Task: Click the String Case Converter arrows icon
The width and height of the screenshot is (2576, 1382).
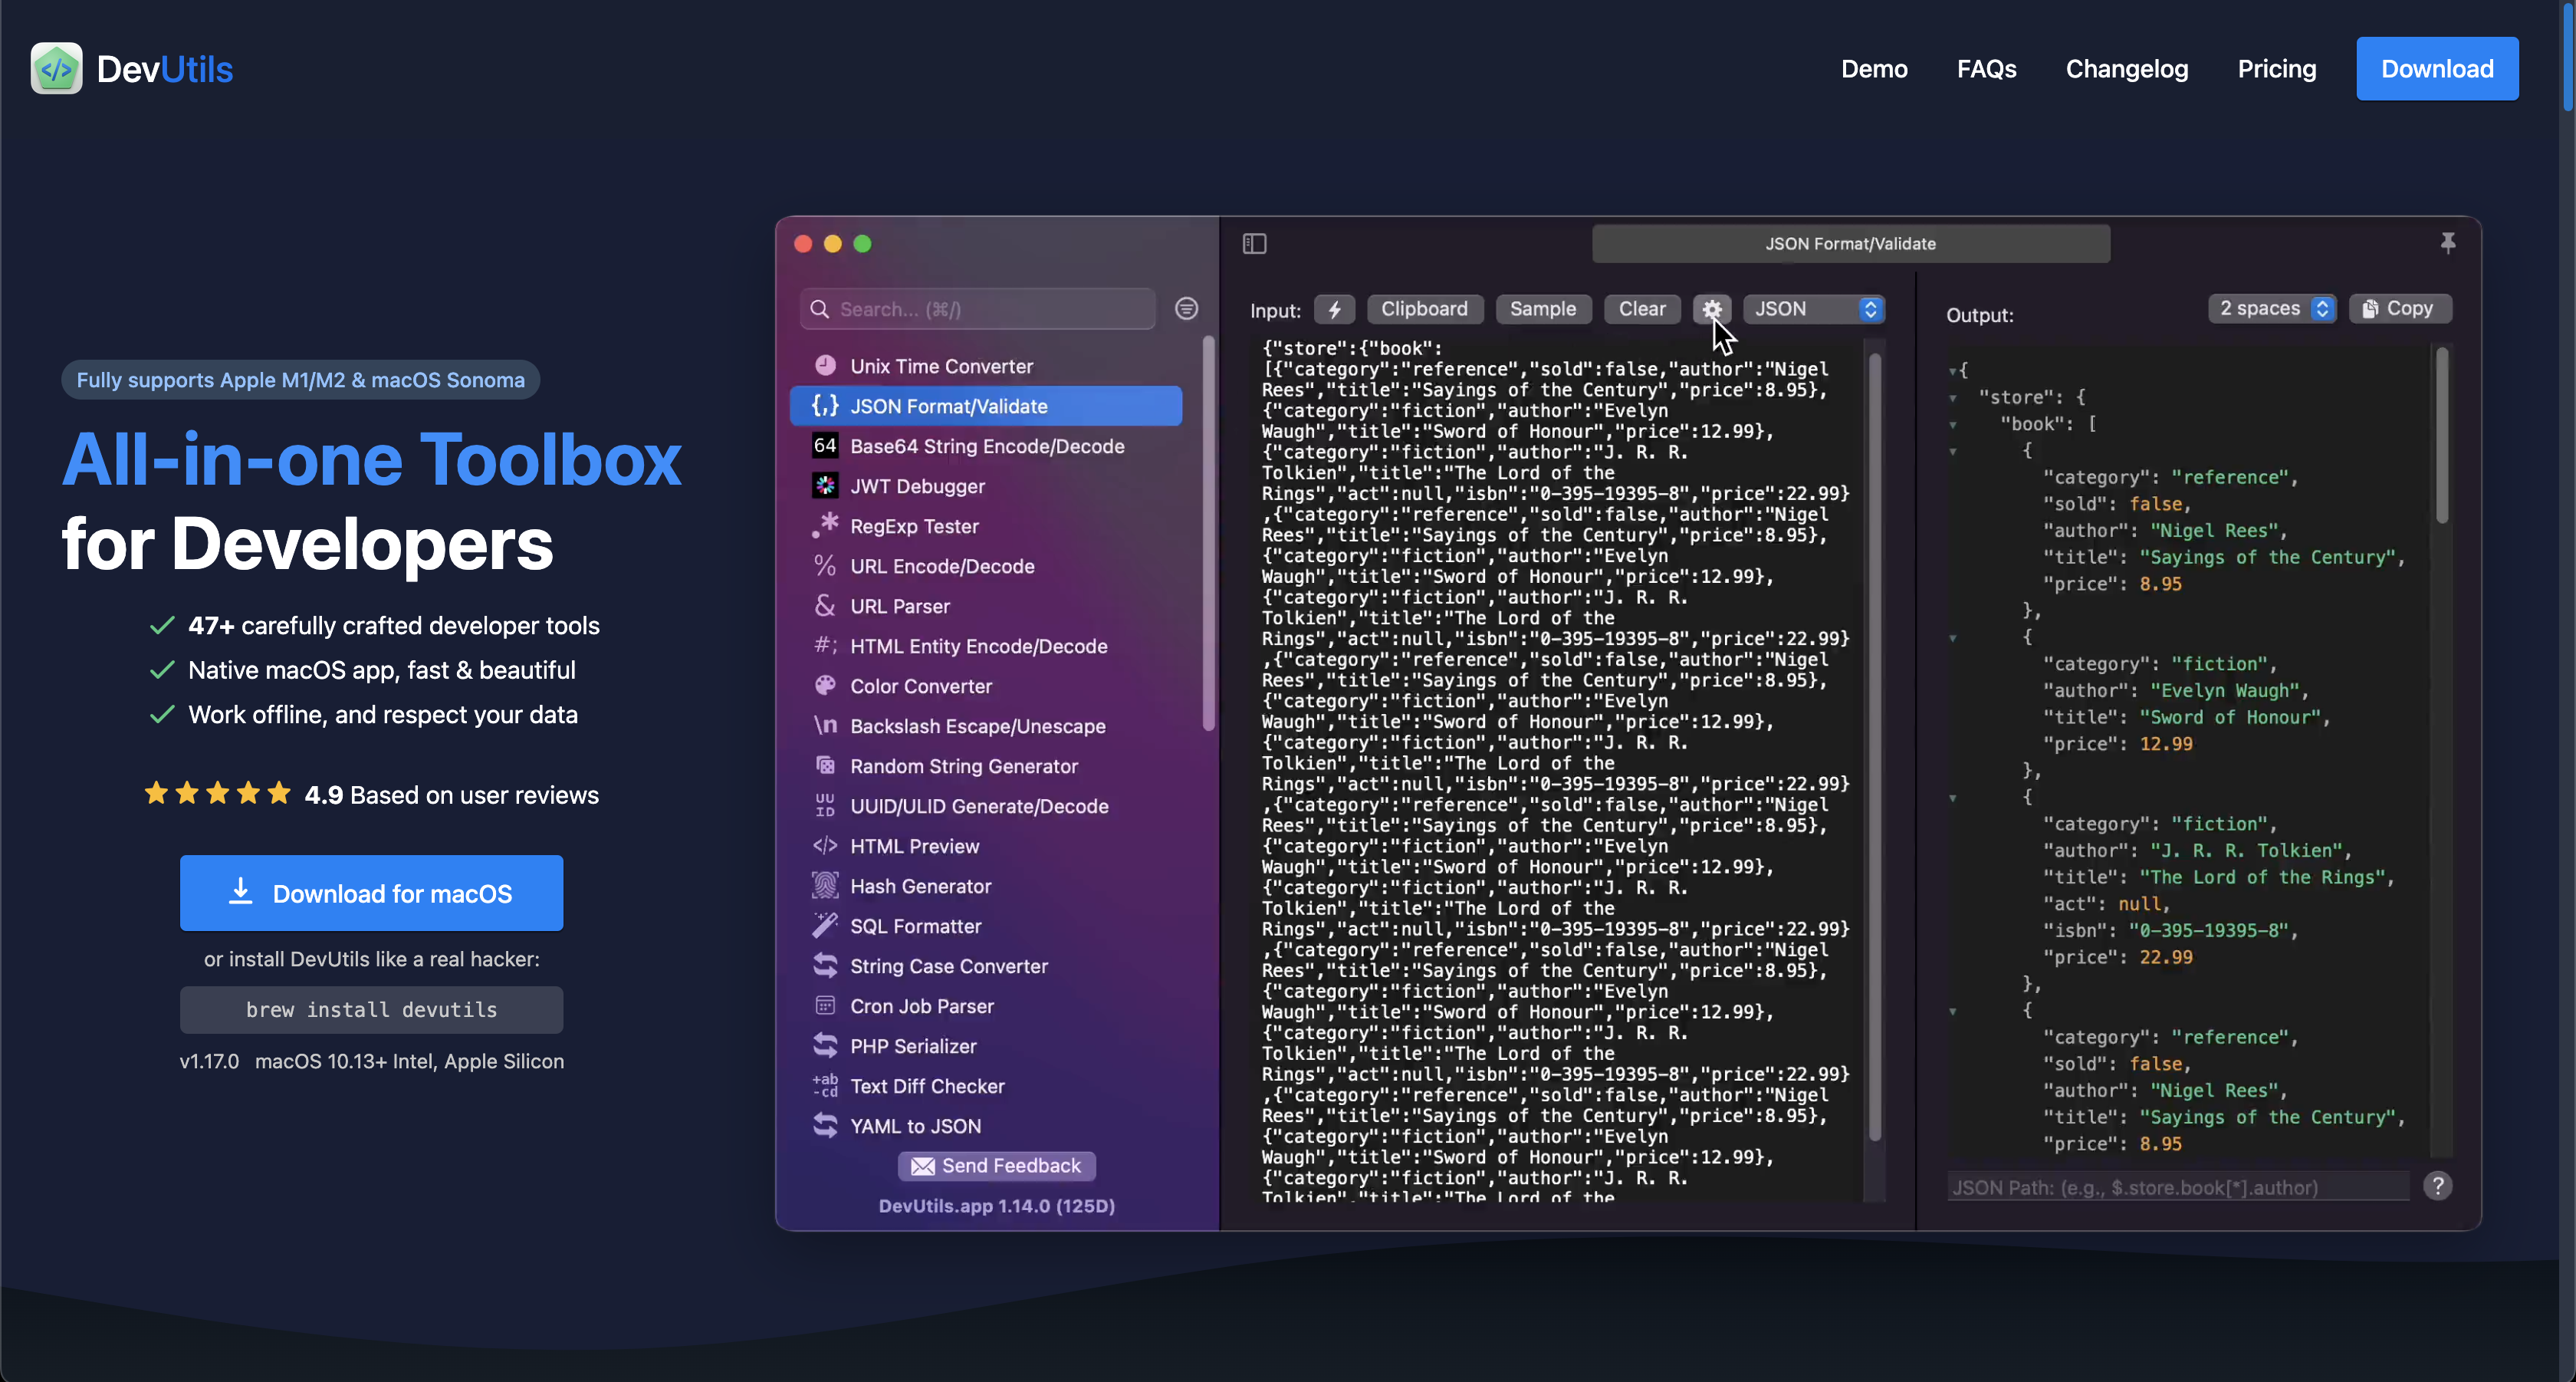Action: (x=825, y=965)
